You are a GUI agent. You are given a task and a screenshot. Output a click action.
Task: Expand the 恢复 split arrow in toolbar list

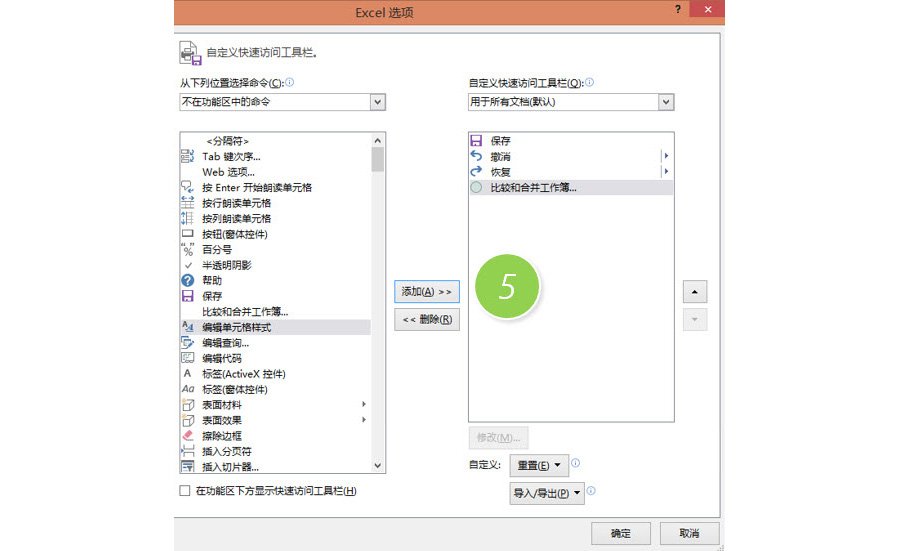point(666,171)
